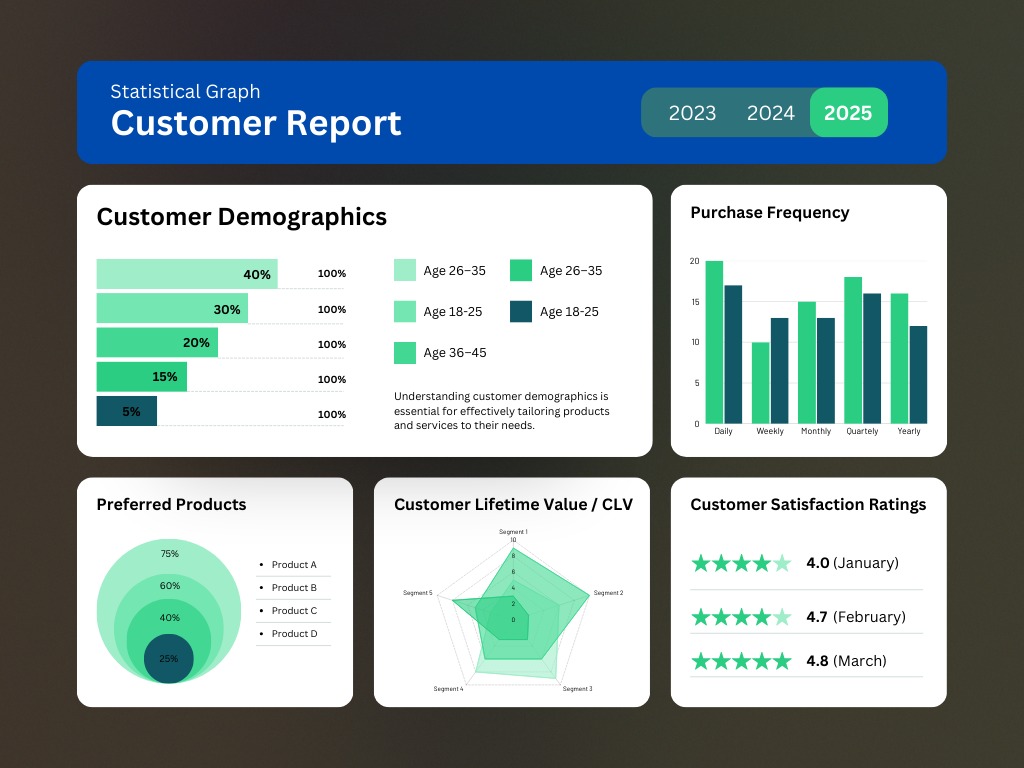Viewport: 1024px width, 768px height.
Task: Click the 75% outer circle label
Action: [x=169, y=554]
